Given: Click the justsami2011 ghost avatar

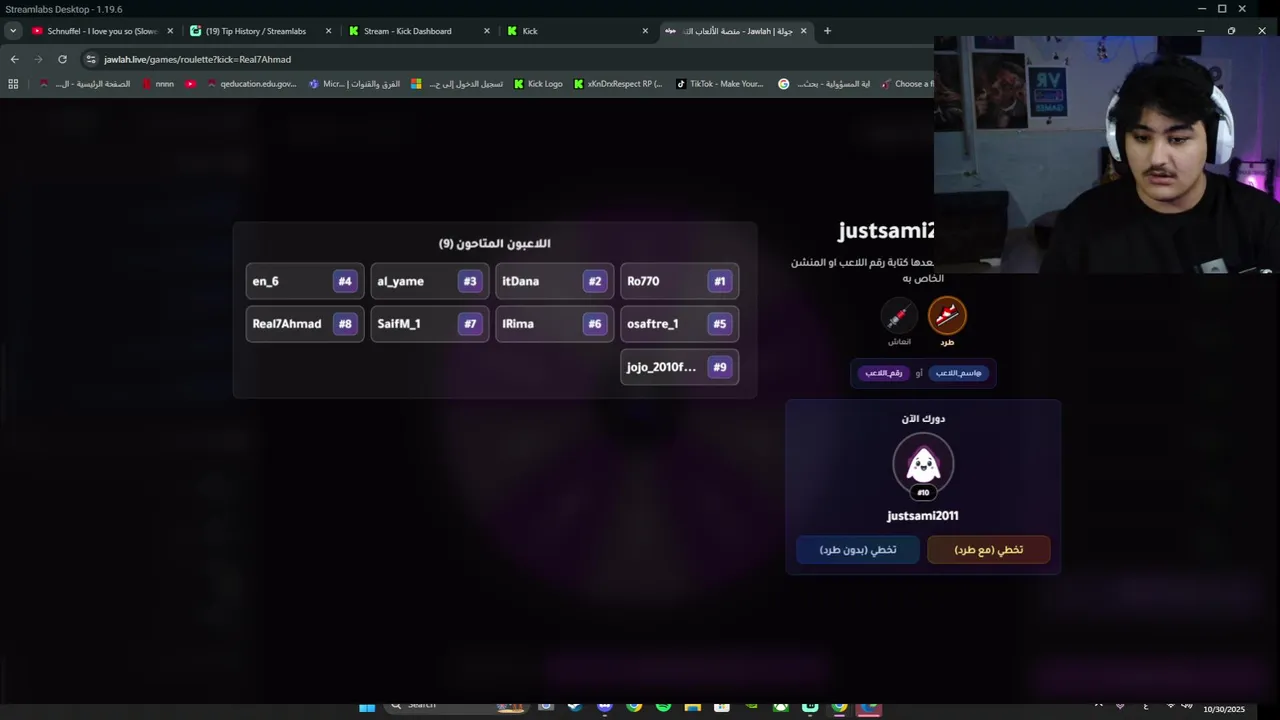Looking at the screenshot, I should (923, 464).
